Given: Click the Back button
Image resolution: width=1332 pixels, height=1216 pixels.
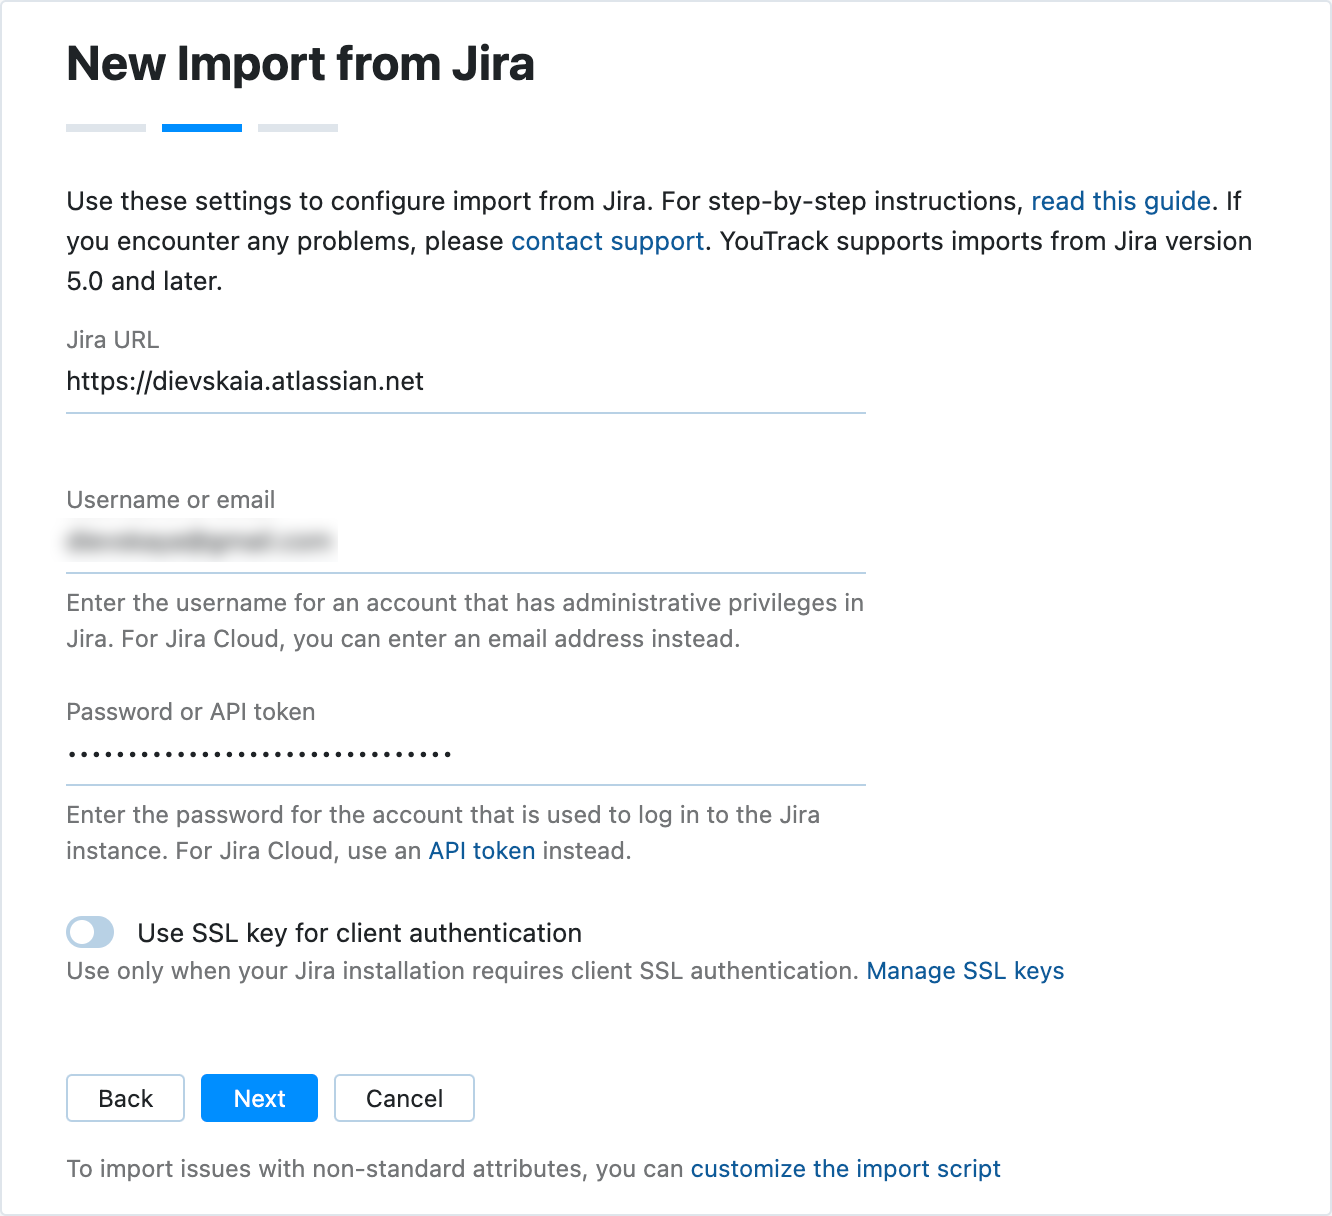Looking at the screenshot, I should [125, 1098].
